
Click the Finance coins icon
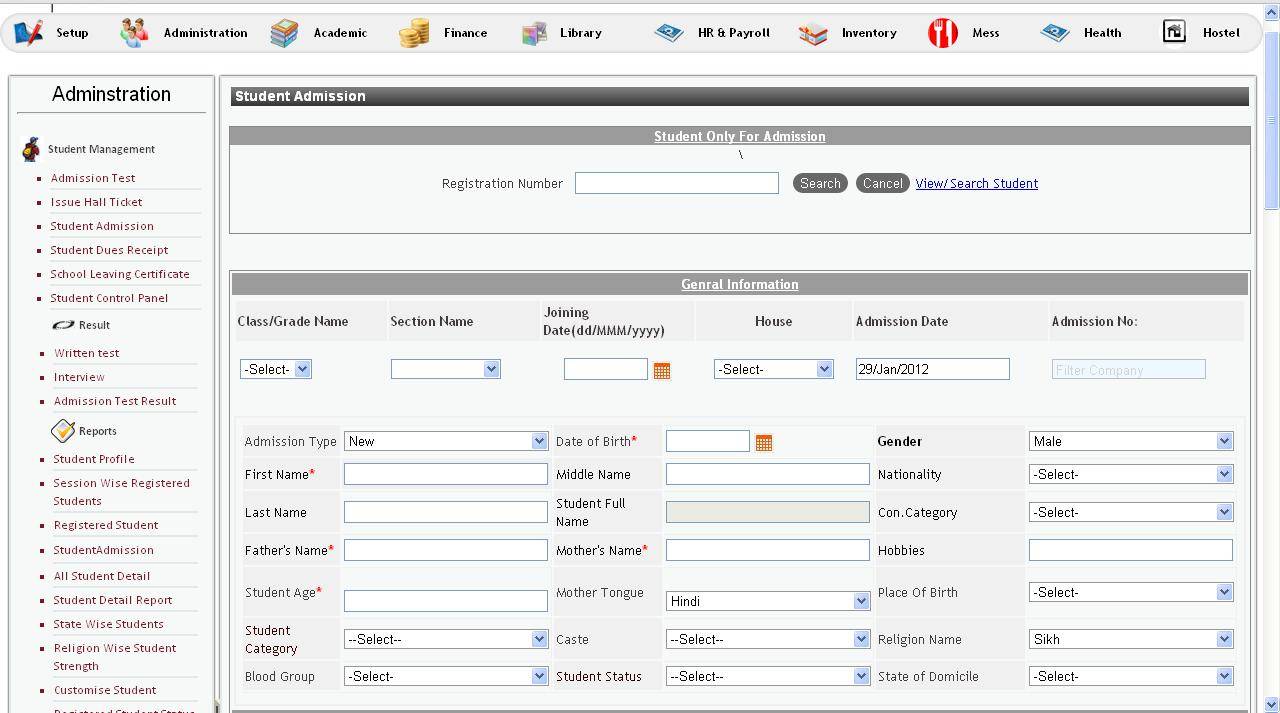coord(414,33)
